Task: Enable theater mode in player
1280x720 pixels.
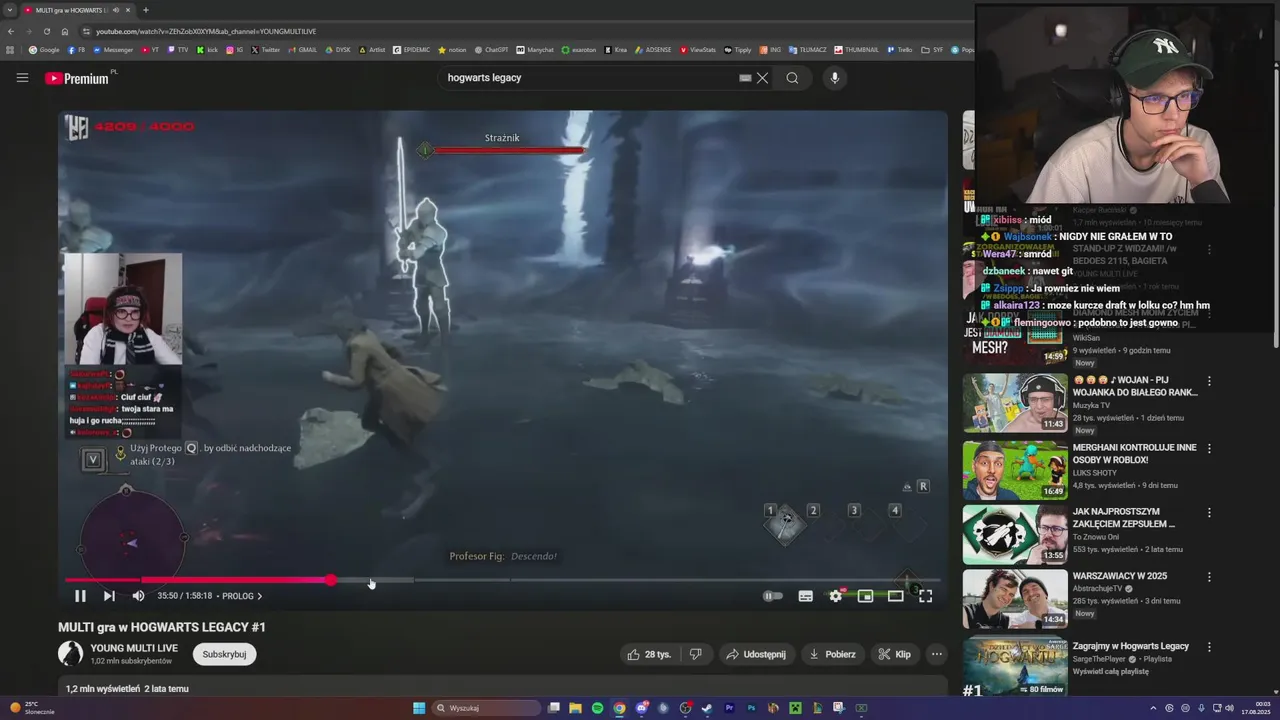Action: (x=896, y=596)
